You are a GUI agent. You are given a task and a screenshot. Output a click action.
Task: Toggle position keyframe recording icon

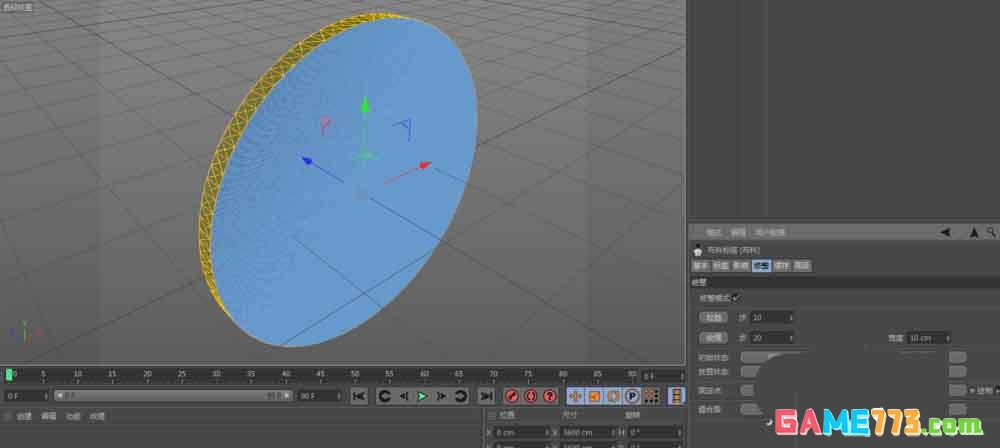(575, 396)
